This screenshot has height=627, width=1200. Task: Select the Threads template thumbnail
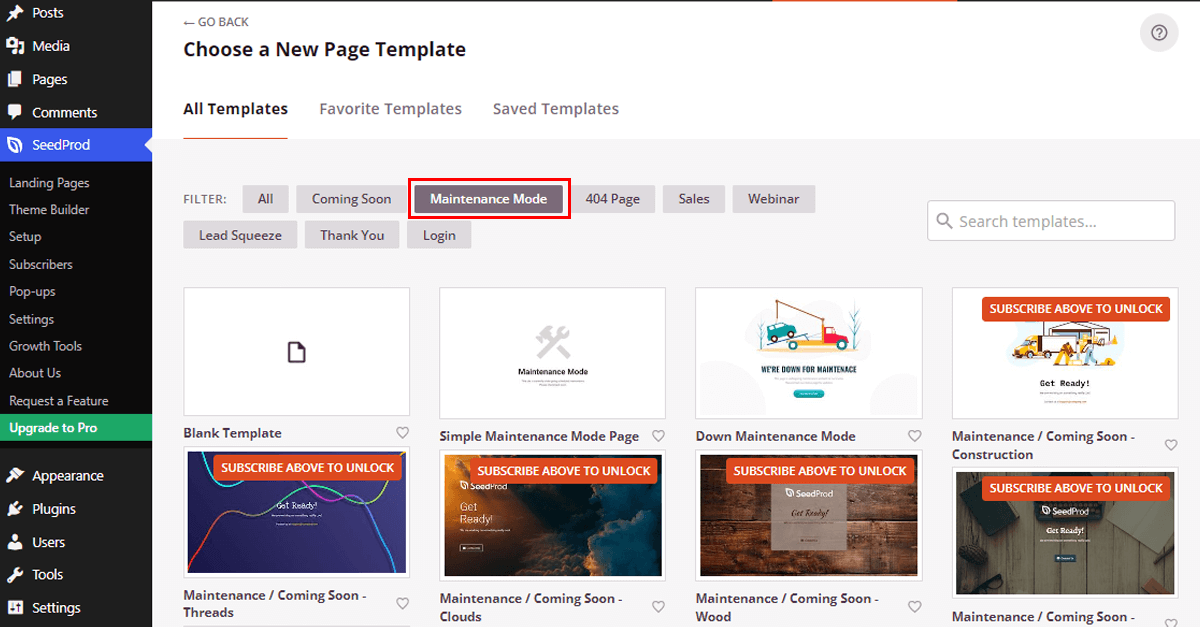pyautogui.click(x=297, y=512)
